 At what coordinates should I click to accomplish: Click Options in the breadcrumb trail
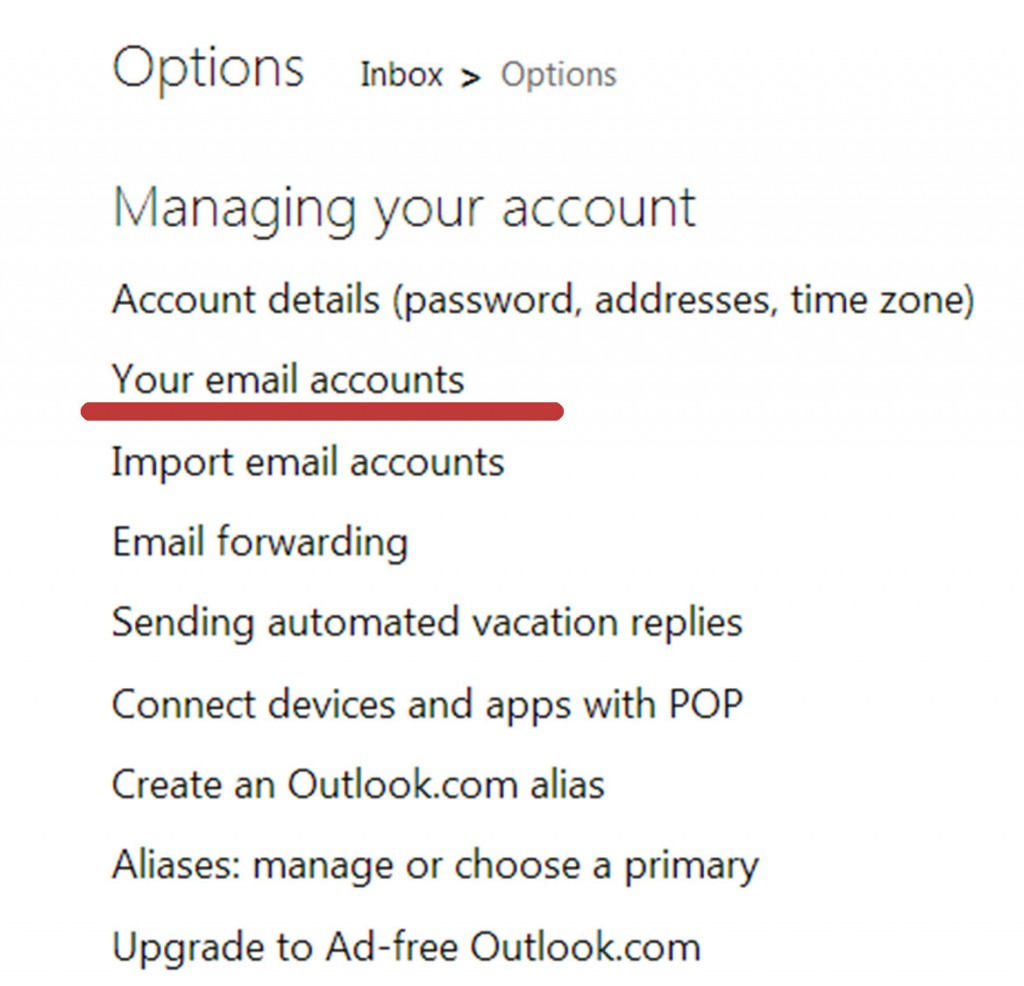pos(558,75)
